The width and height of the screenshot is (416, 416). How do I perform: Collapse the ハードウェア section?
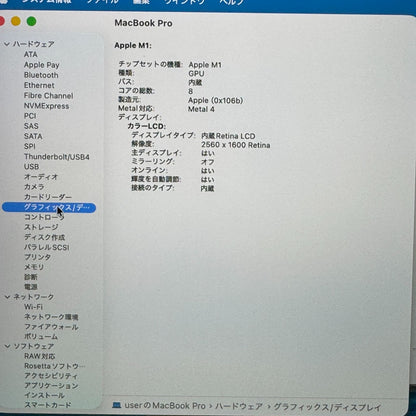(7, 44)
